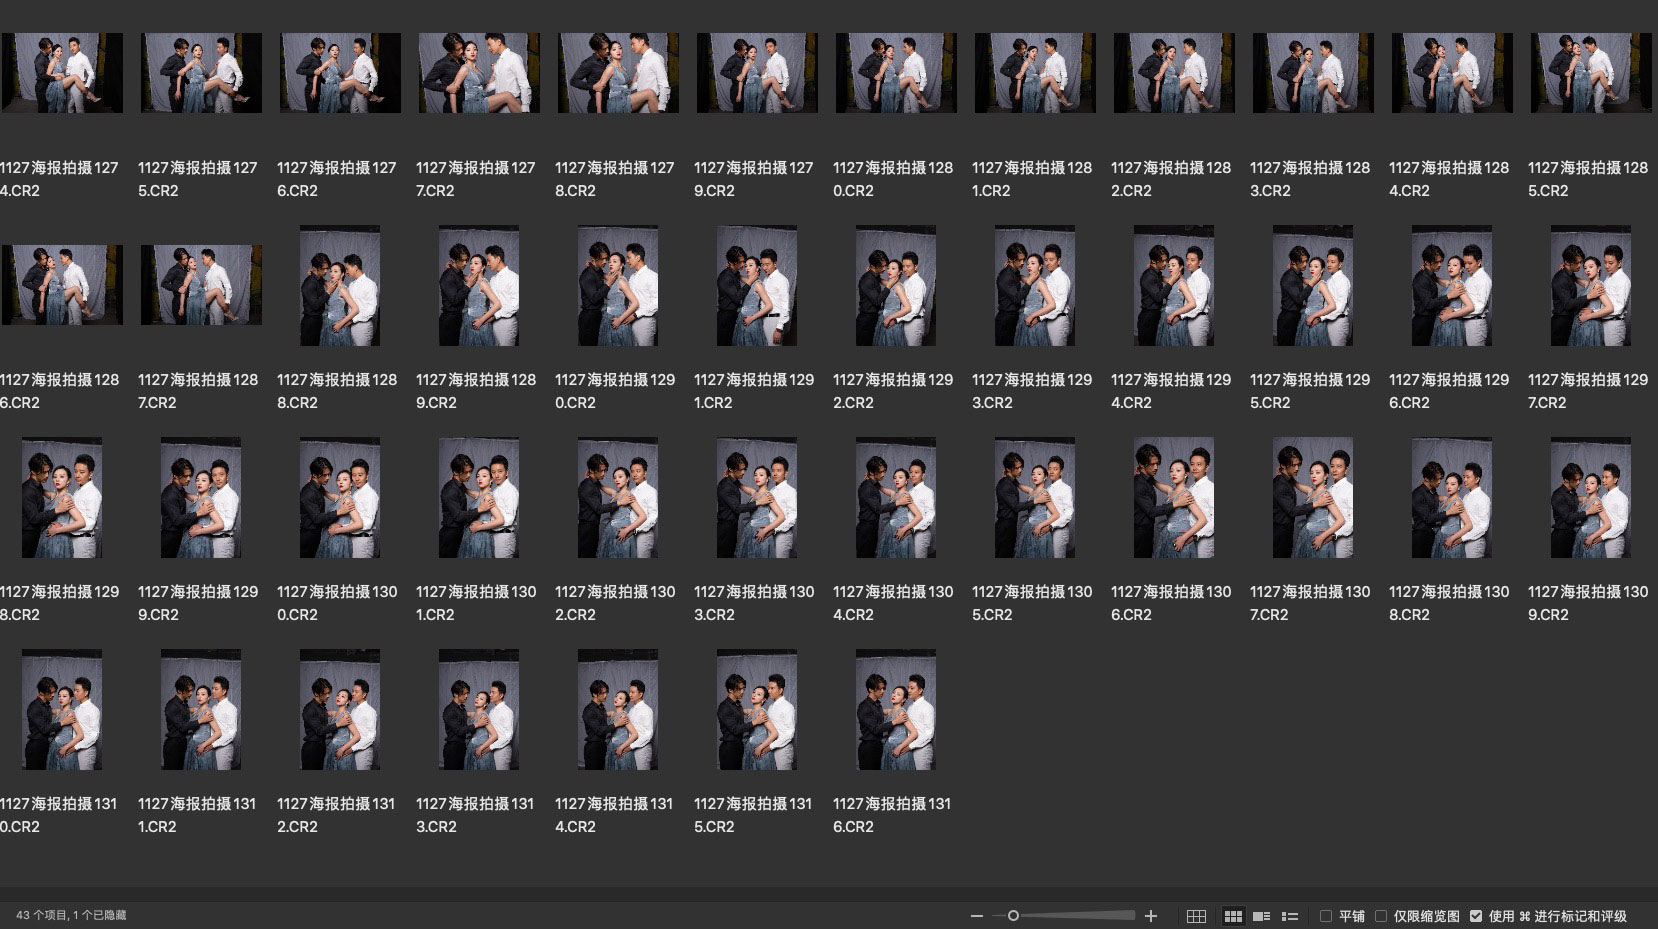The image size is (1658, 929).
Task: Select thumbnail 1127海报拍摄1274.CR2
Action: pyautogui.click(x=62, y=73)
